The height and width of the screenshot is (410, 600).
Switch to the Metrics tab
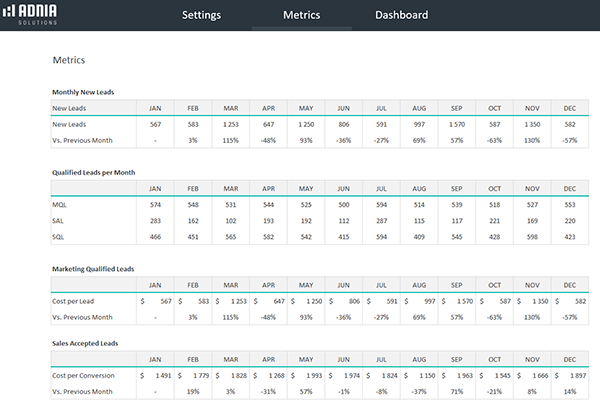coord(301,15)
